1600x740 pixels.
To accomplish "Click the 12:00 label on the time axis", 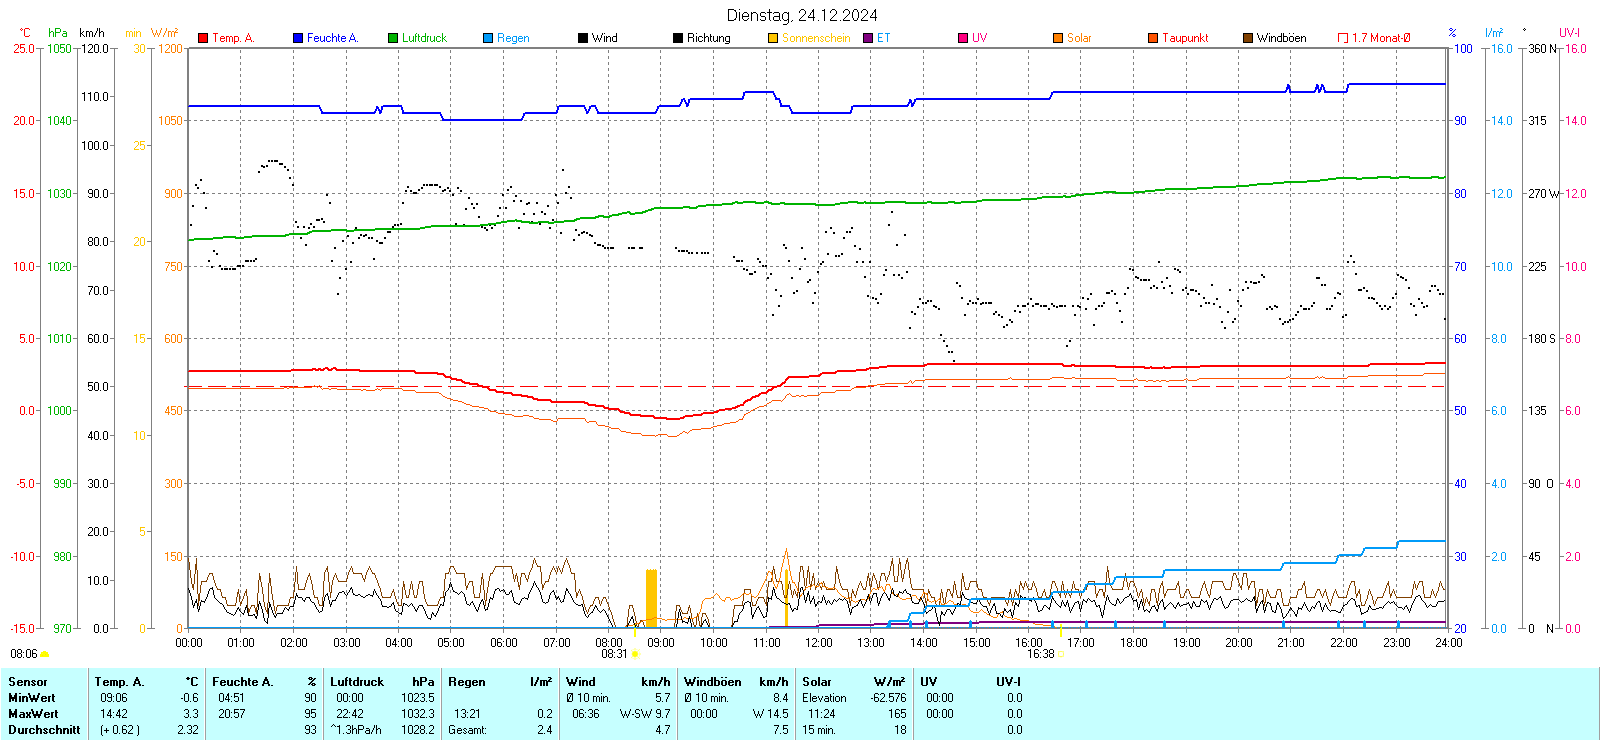I will coord(819,643).
